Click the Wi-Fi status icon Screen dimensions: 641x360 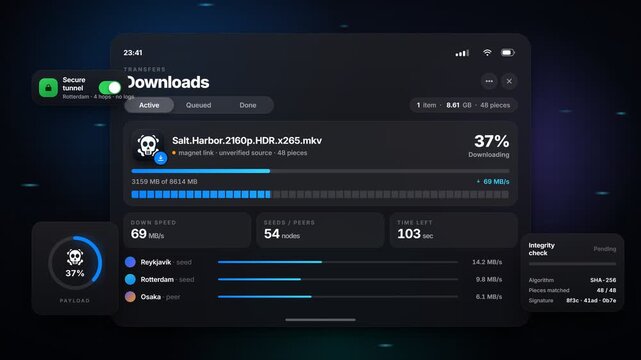[x=487, y=52]
